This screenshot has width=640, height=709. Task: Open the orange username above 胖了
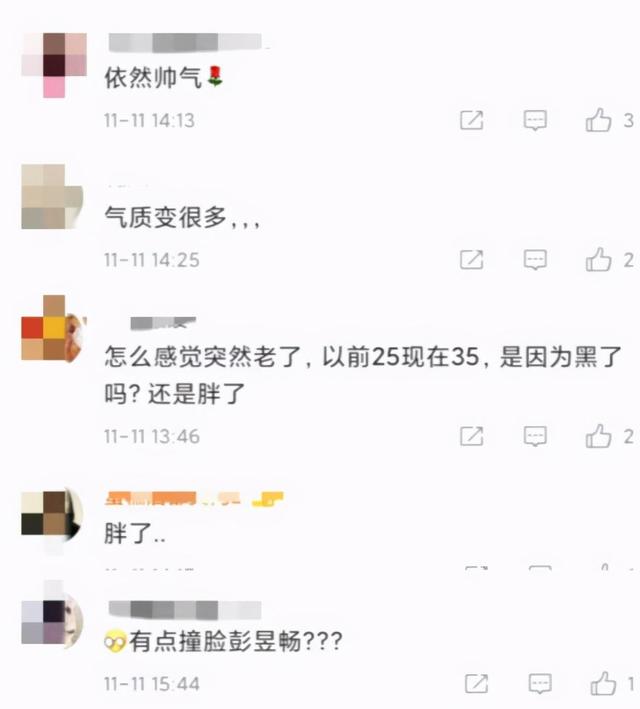coord(194,498)
